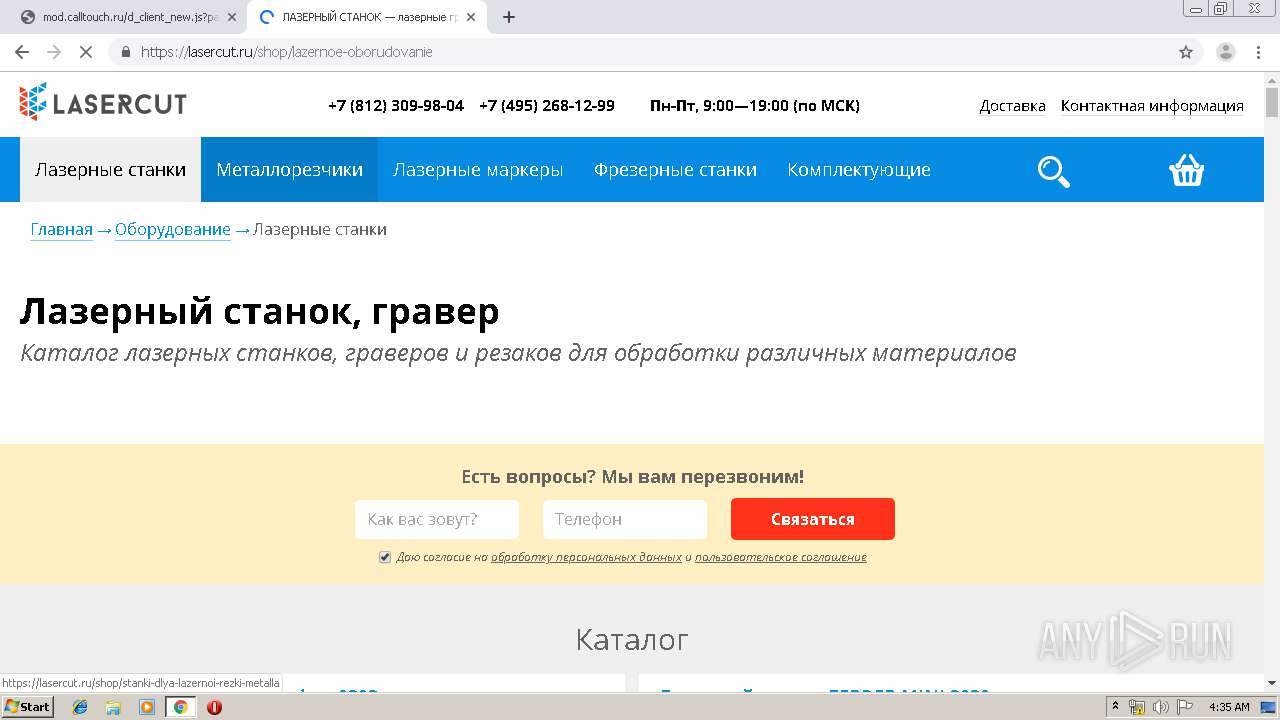Open a new browser tab
Image resolution: width=1280 pixels, height=720 pixels.
(508, 17)
